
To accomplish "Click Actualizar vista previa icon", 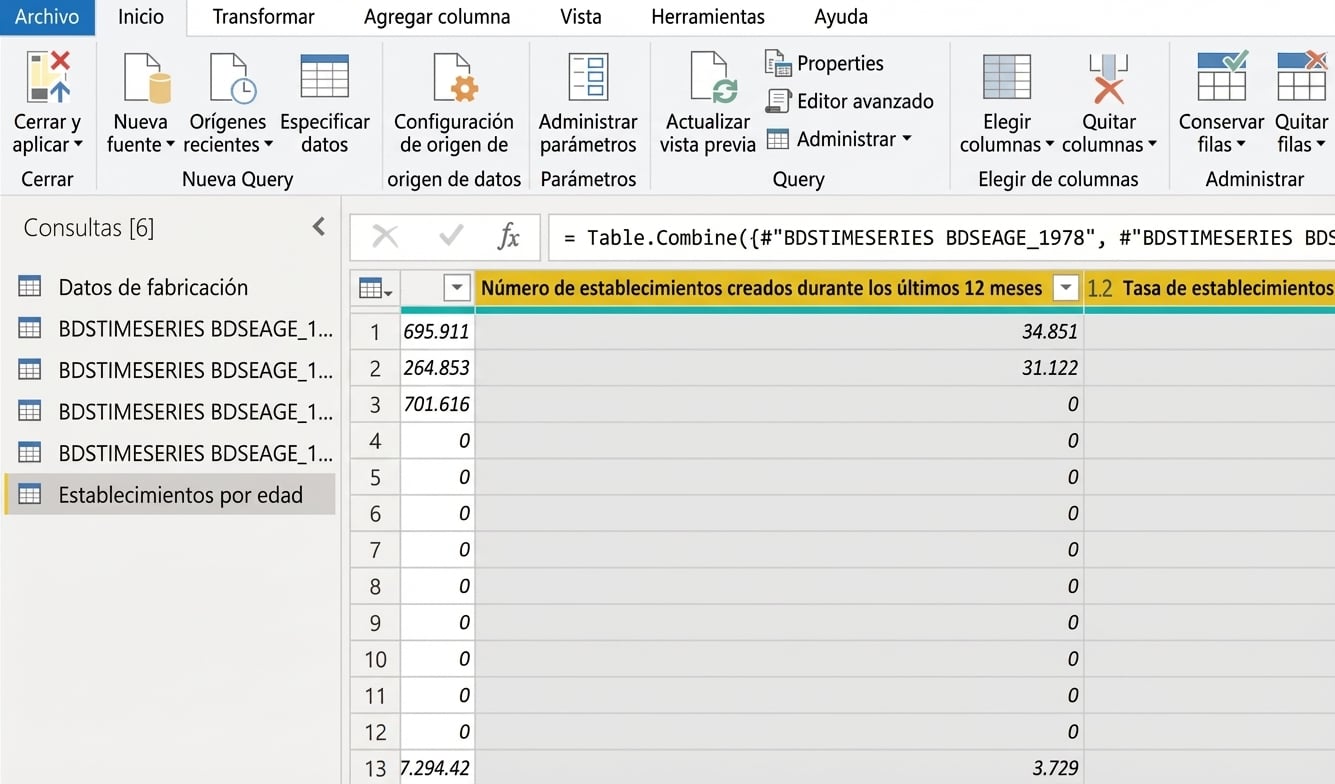I will click(x=714, y=78).
